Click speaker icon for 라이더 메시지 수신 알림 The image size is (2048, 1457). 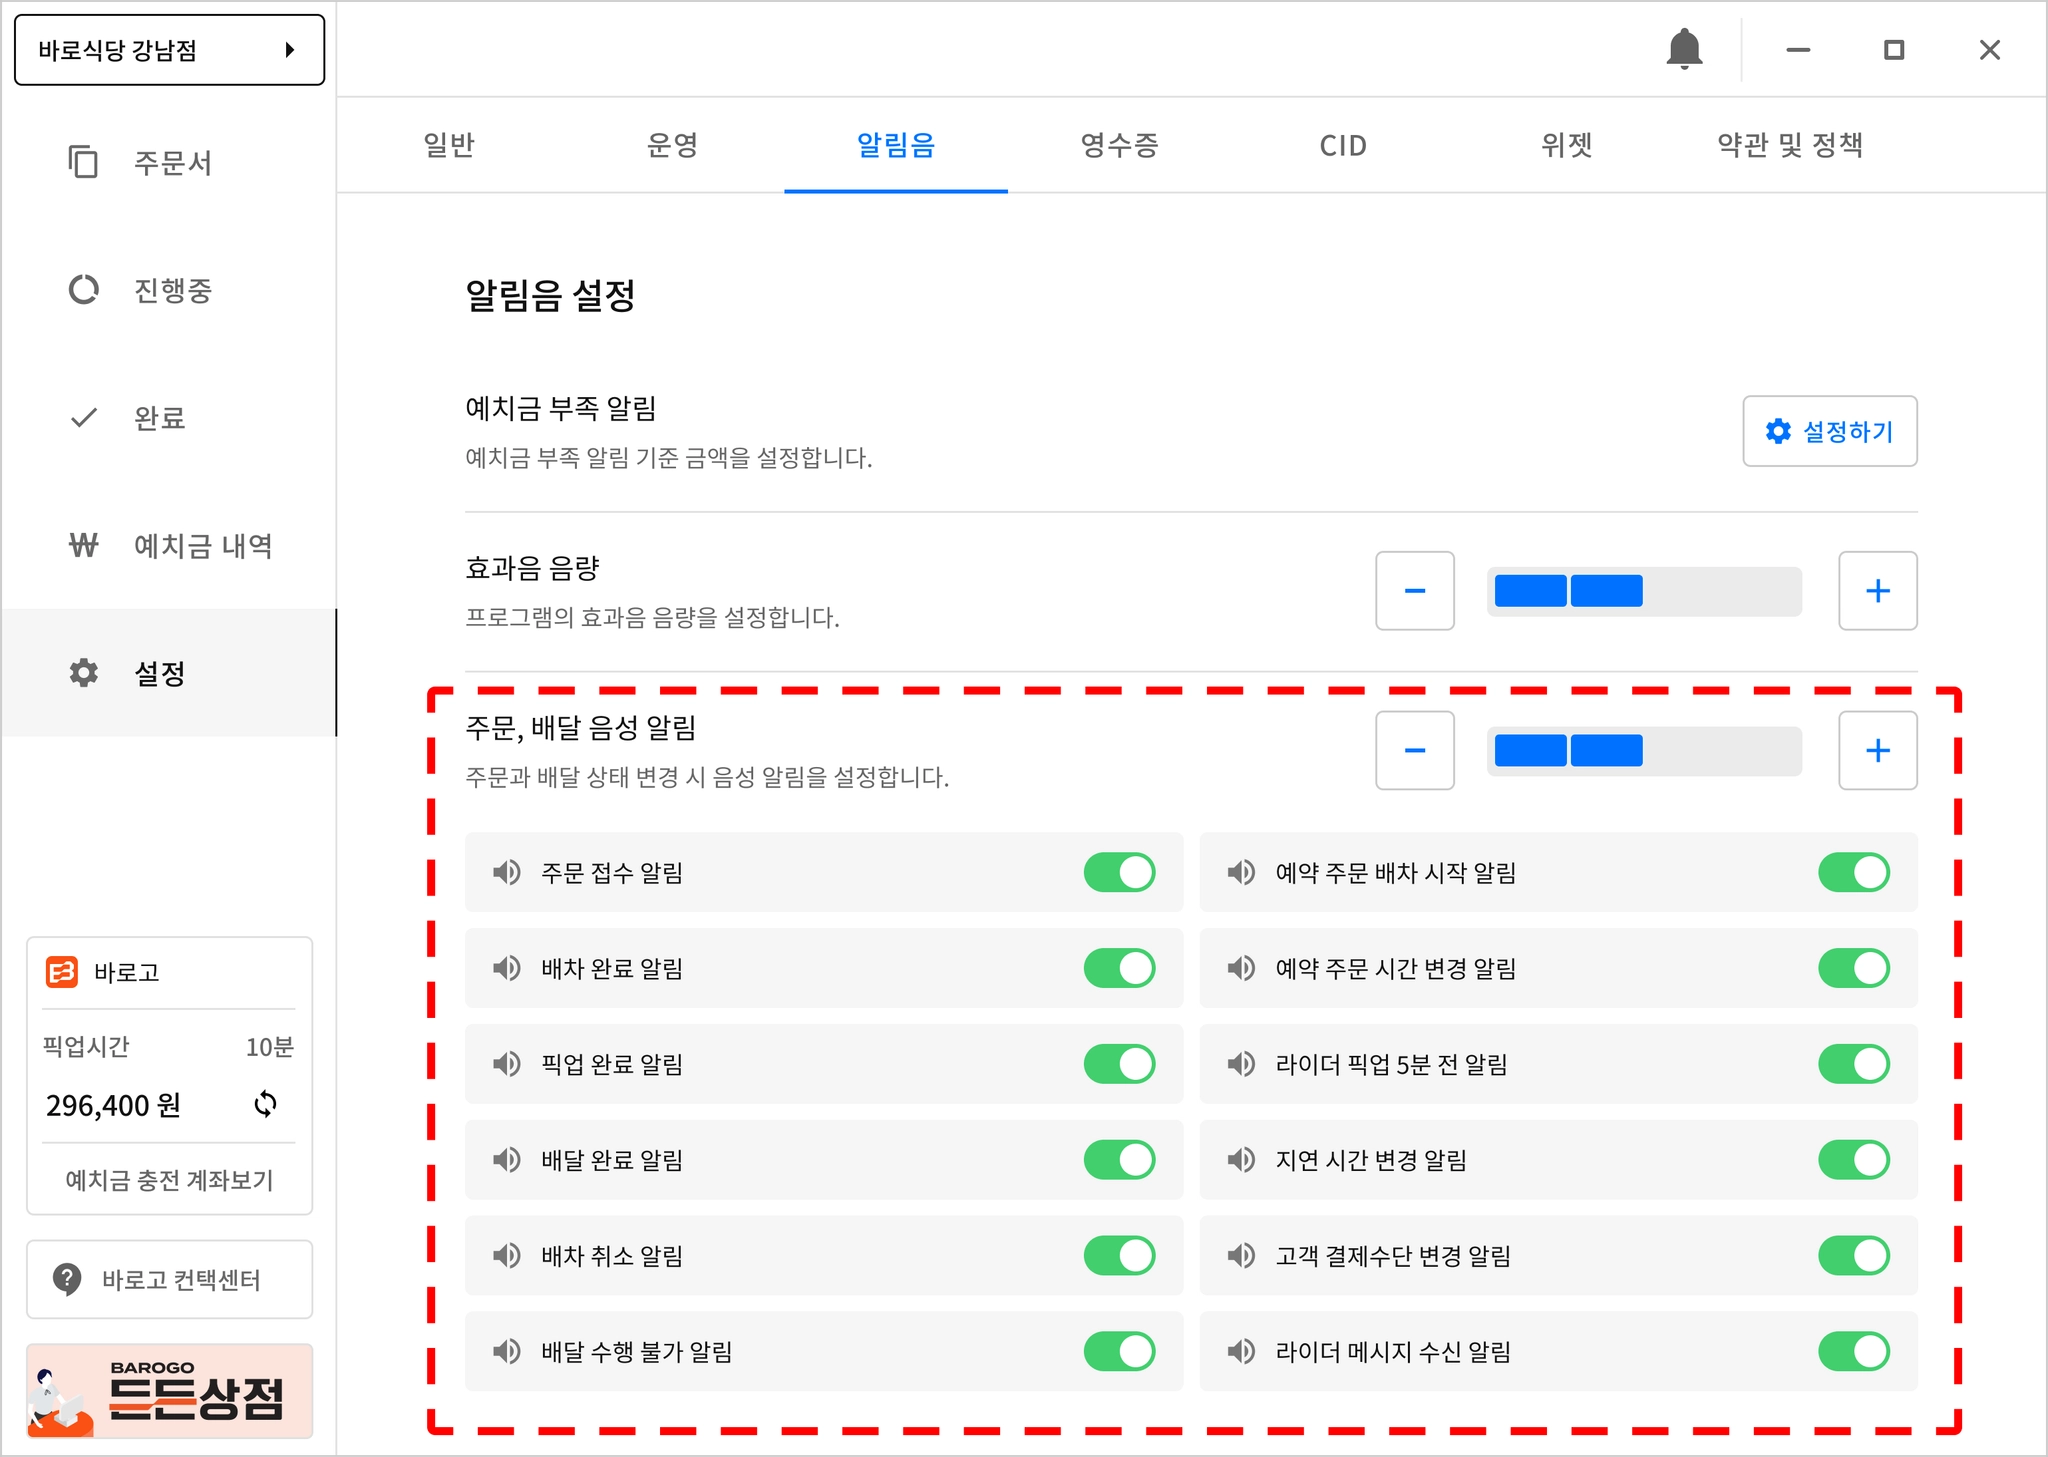coord(1241,1351)
